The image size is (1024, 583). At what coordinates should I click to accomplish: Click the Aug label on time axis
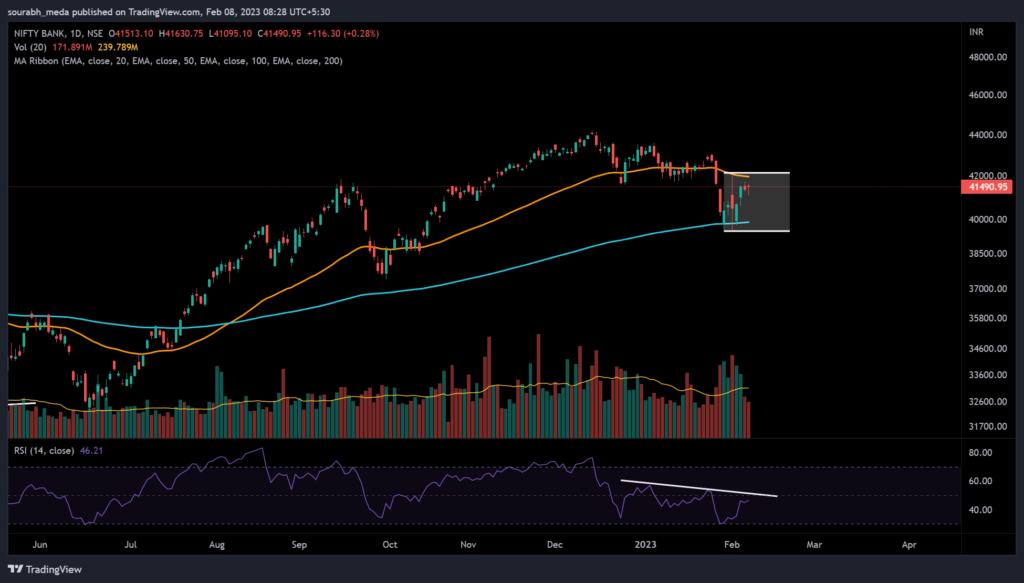pos(217,544)
